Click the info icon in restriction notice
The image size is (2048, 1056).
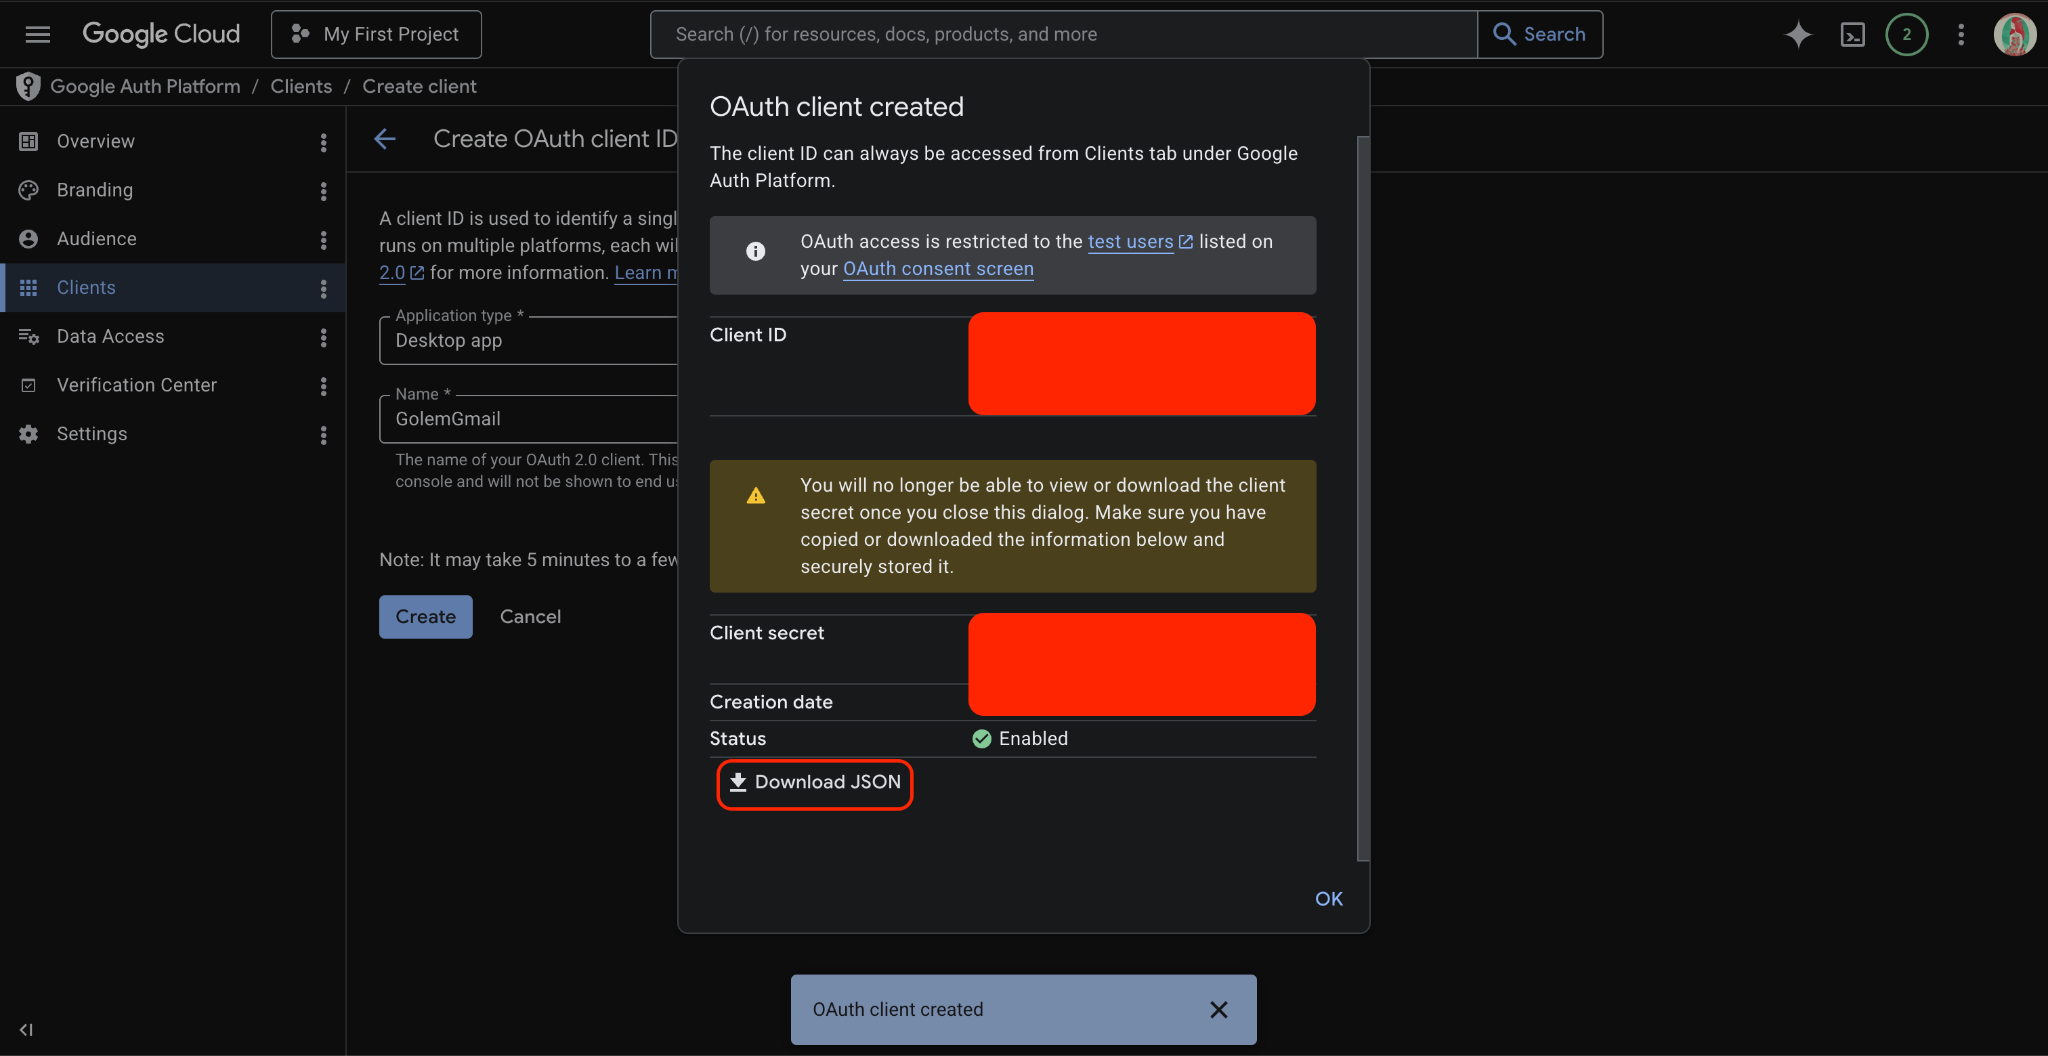[x=756, y=251]
